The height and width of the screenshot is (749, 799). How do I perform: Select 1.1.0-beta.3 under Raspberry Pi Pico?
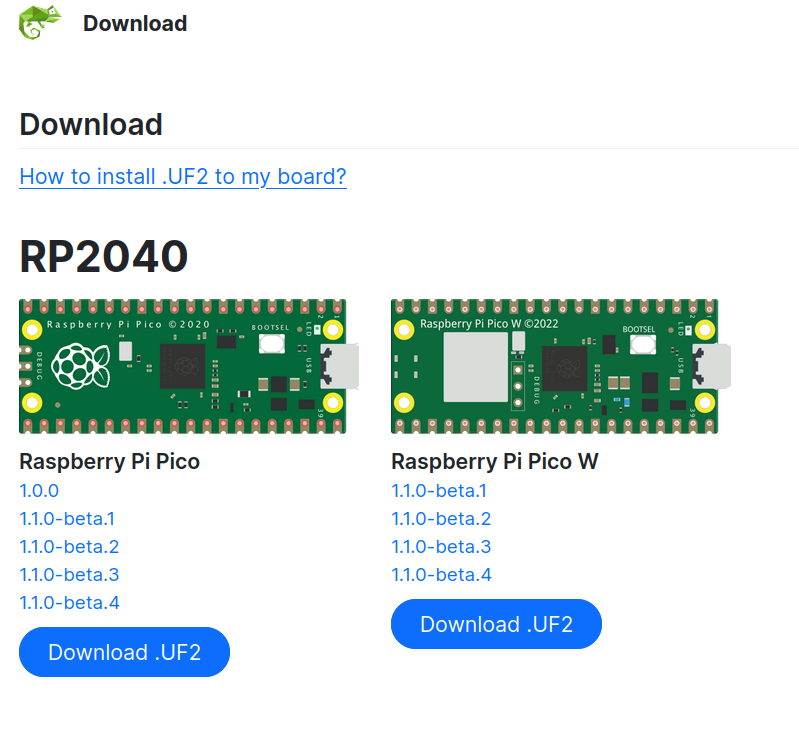[x=69, y=575]
